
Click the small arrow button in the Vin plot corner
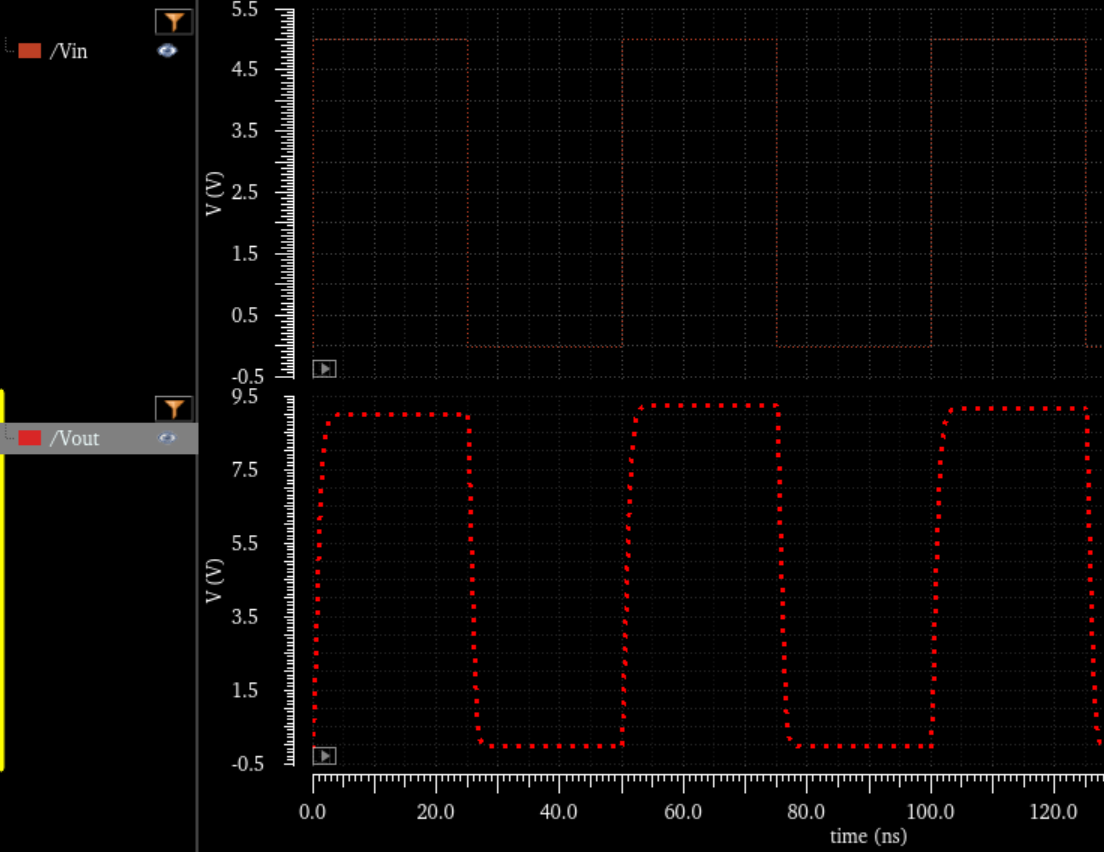[324, 369]
